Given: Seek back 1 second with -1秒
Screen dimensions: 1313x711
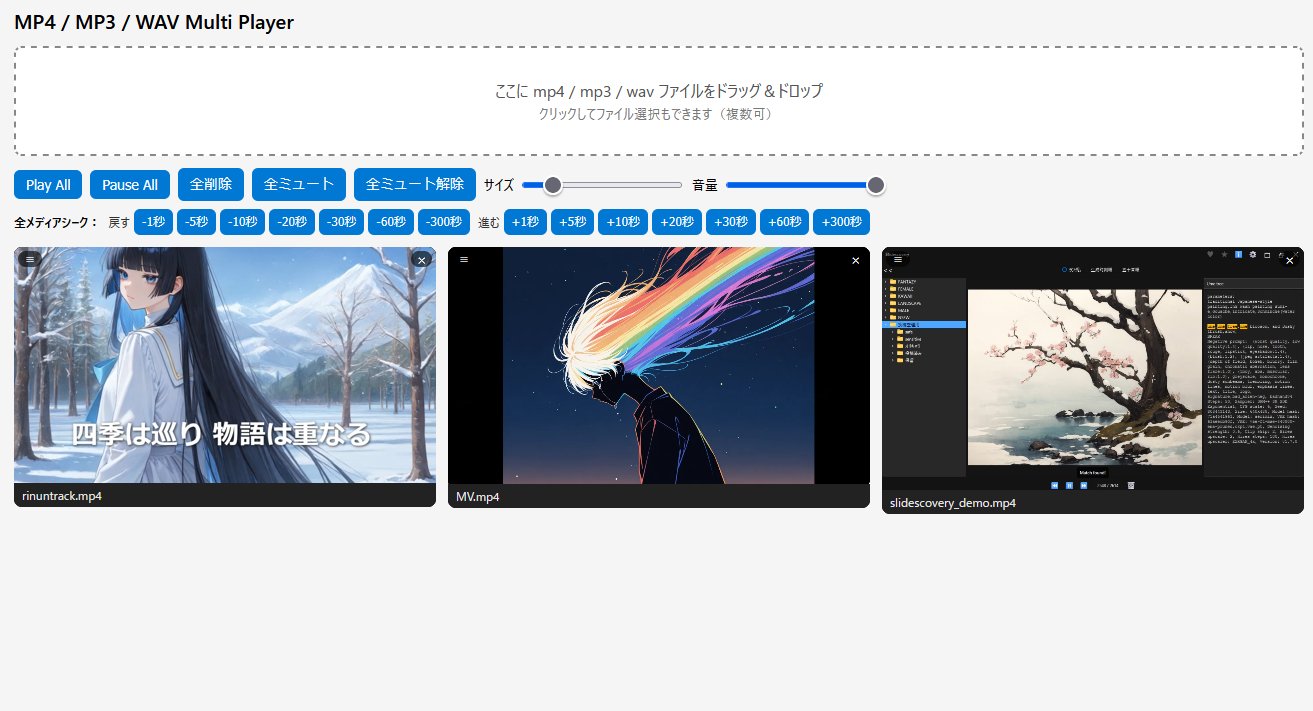Looking at the screenshot, I should click(x=153, y=222).
